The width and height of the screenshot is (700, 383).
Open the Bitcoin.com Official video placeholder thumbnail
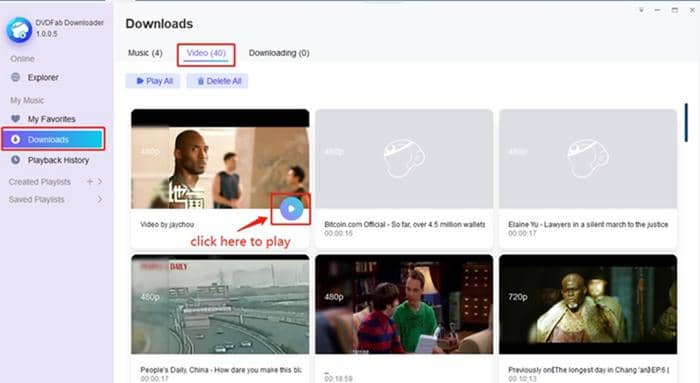coord(404,159)
